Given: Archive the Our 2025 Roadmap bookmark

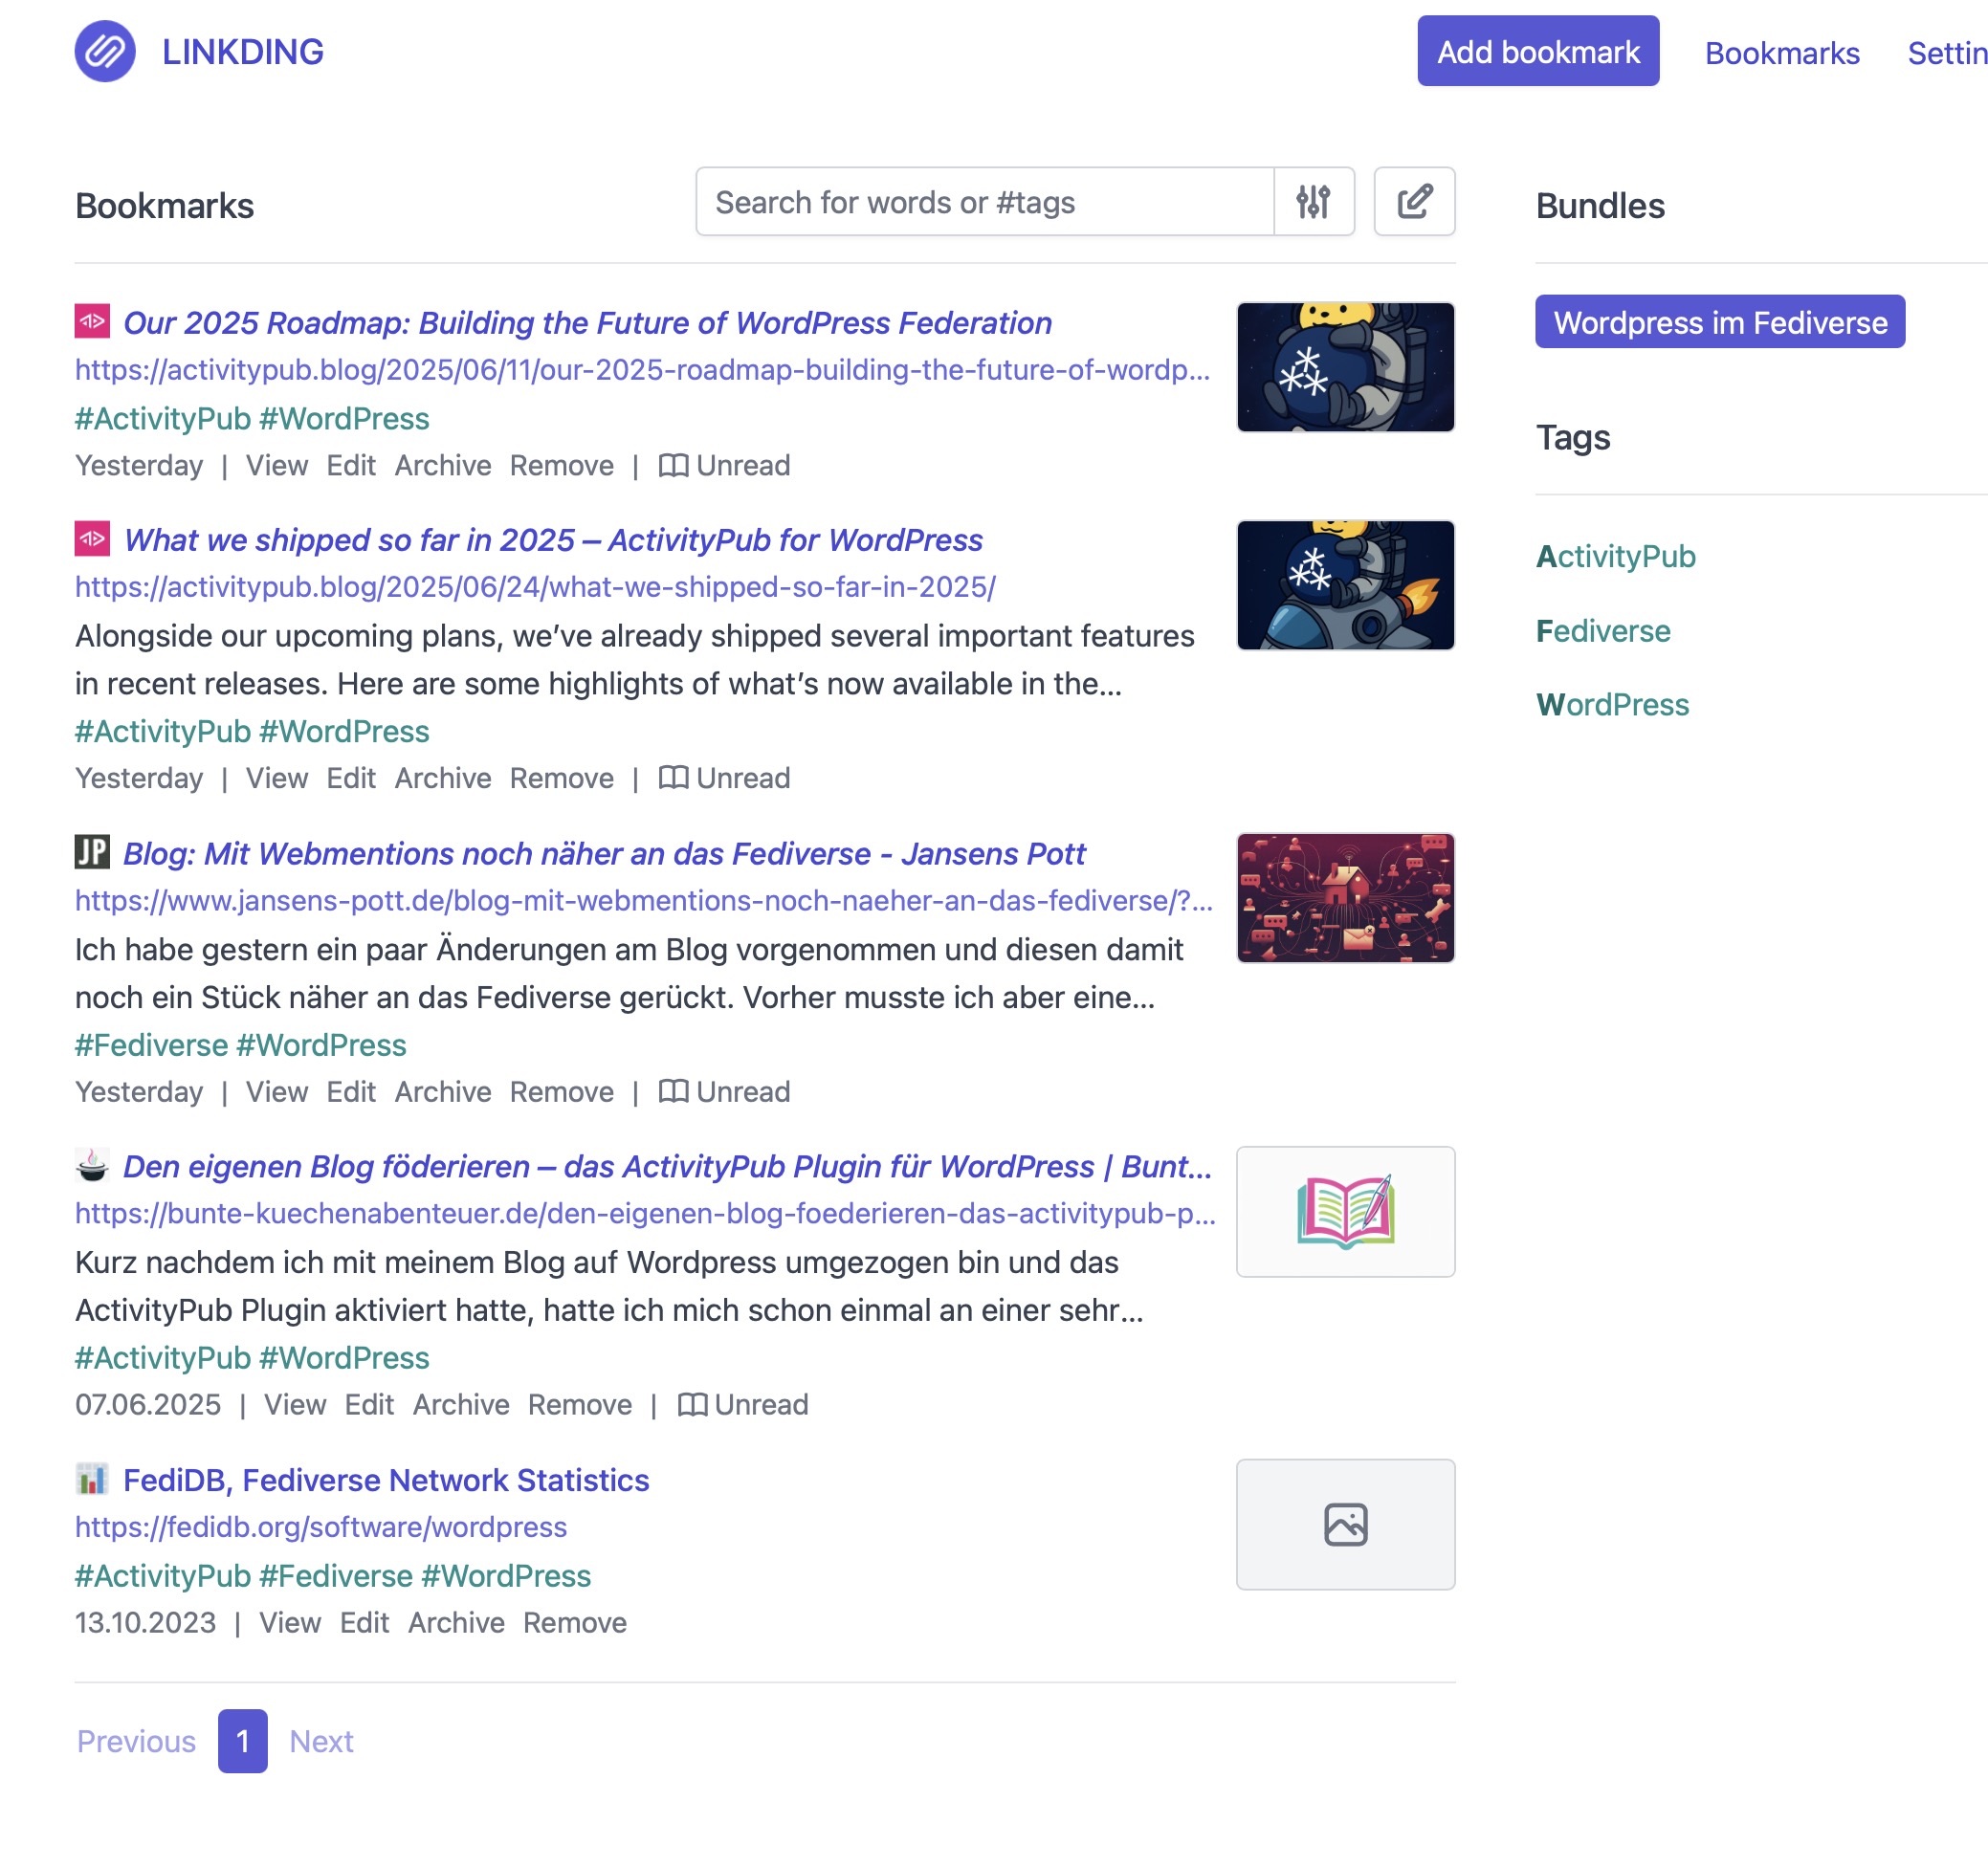Looking at the screenshot, I should (443, 466).
